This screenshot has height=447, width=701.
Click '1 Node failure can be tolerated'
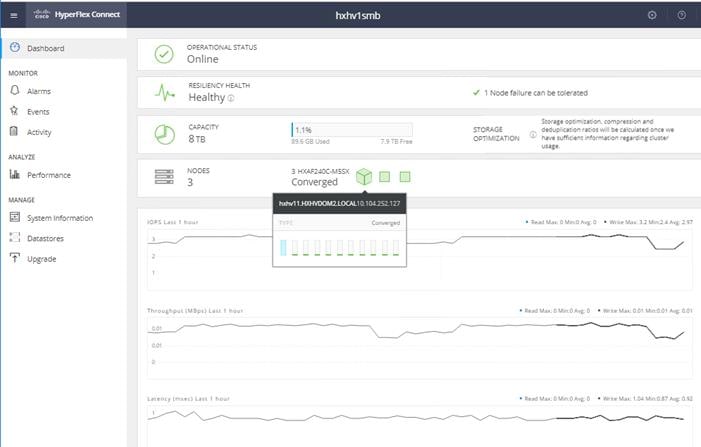pos(536,93)
